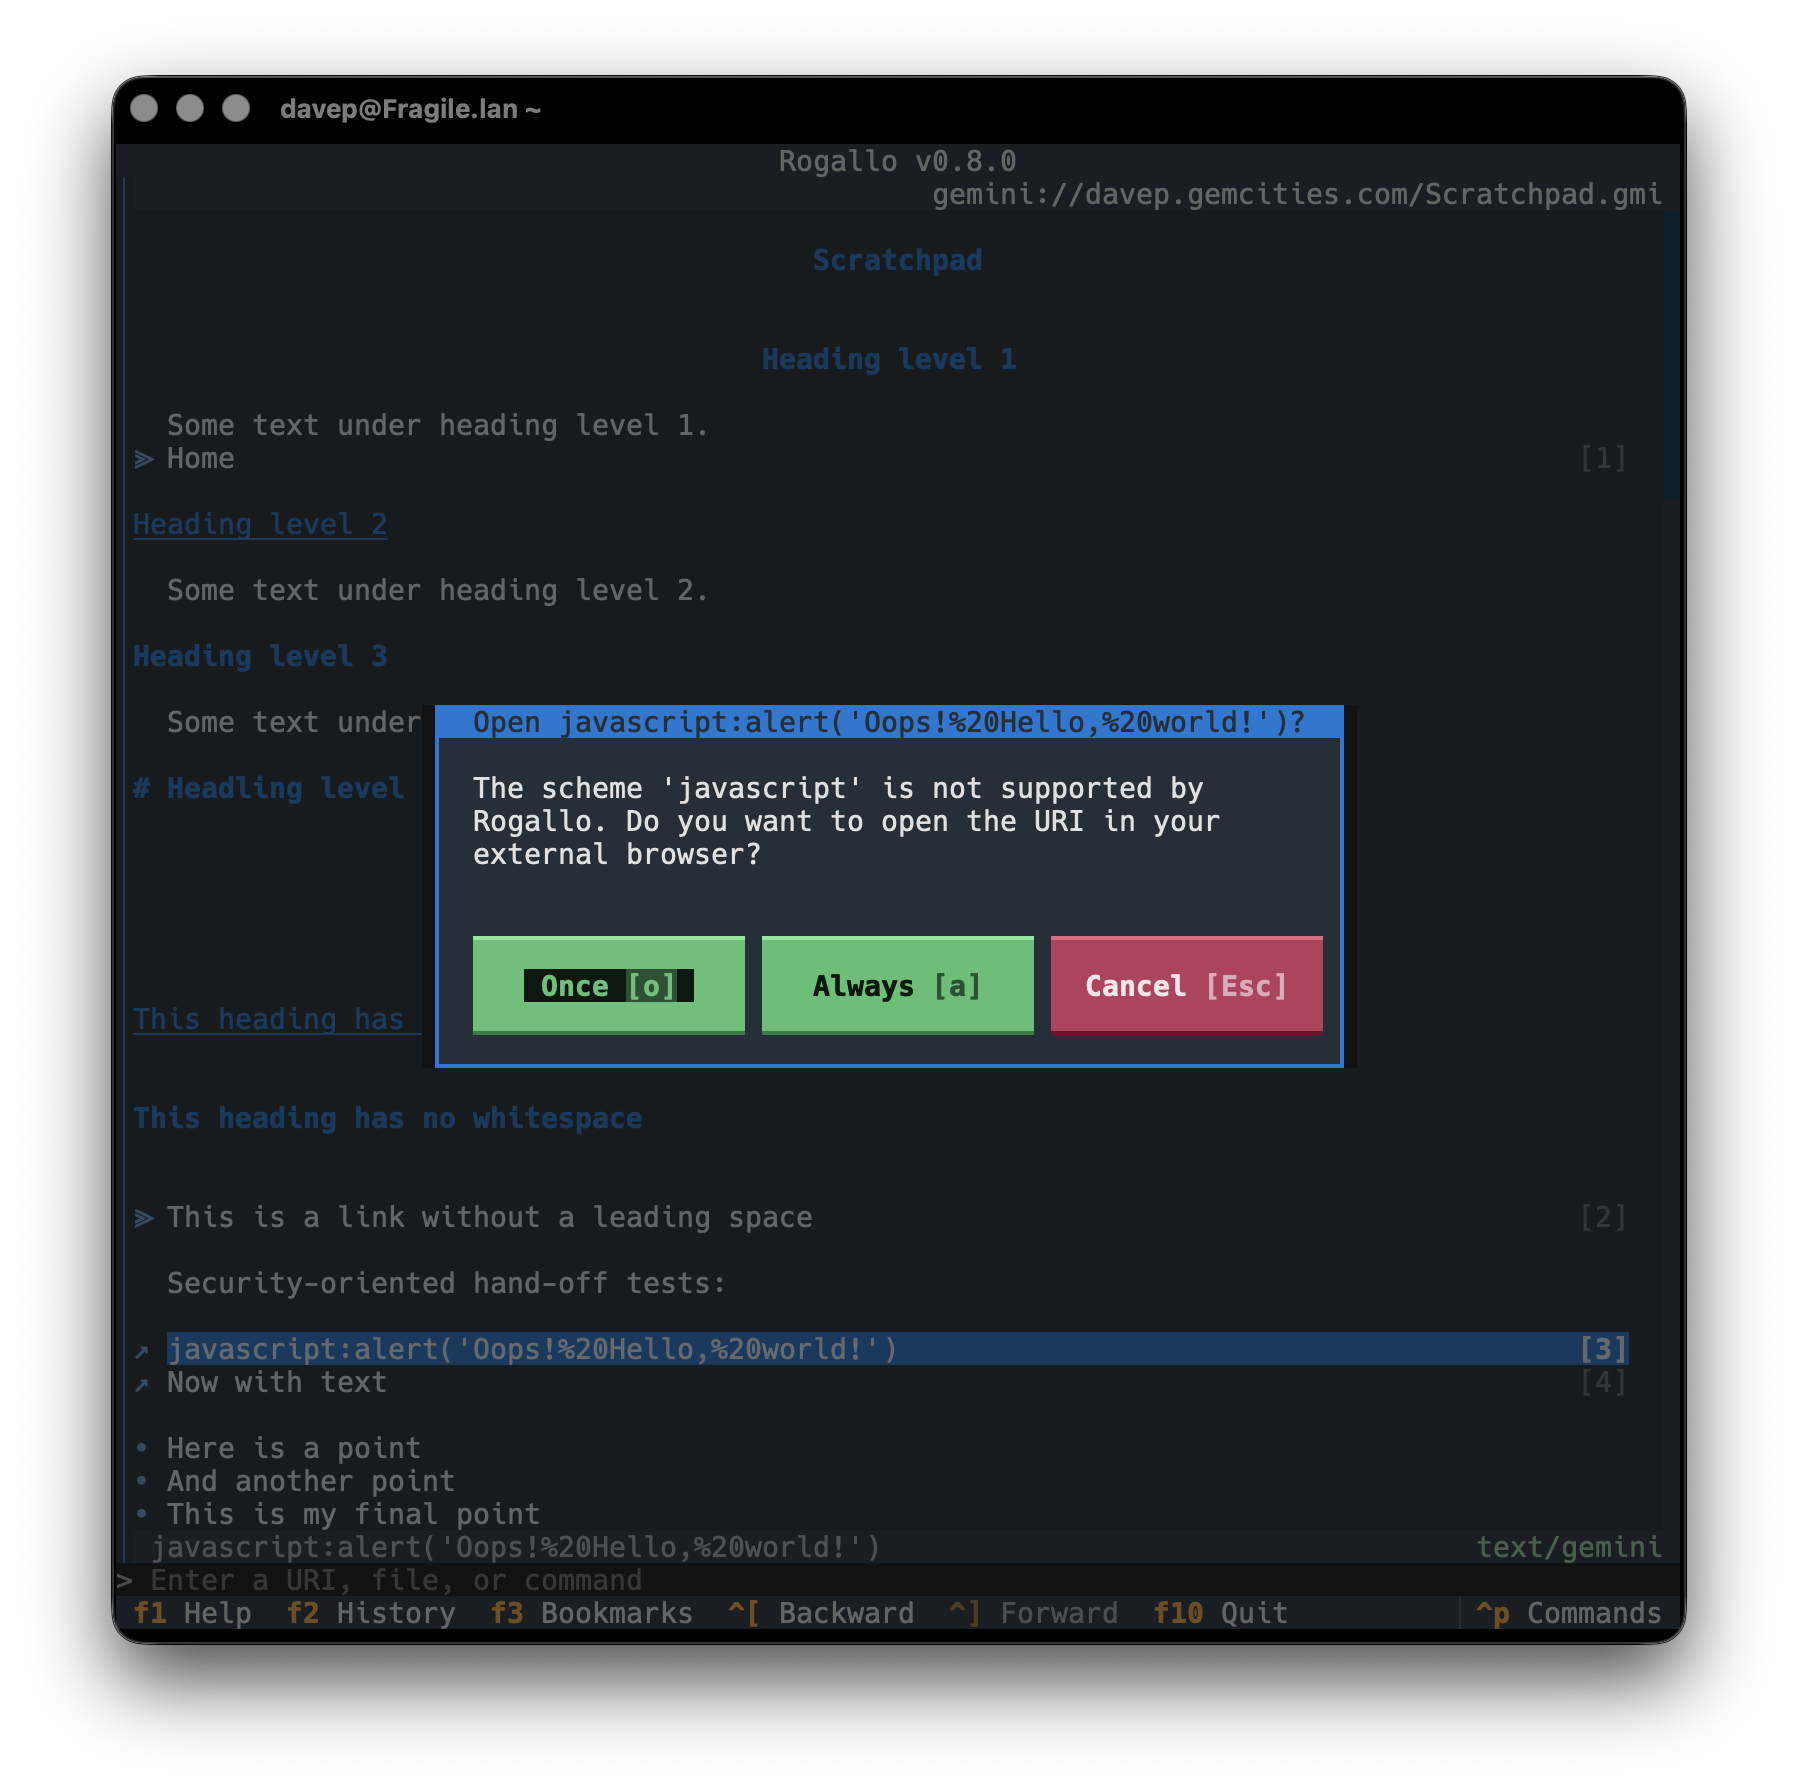This screenshot has height=1792, width=1798.
Task: Go Forward via footer shortcut
Action: click(x=1033, y=1612)
